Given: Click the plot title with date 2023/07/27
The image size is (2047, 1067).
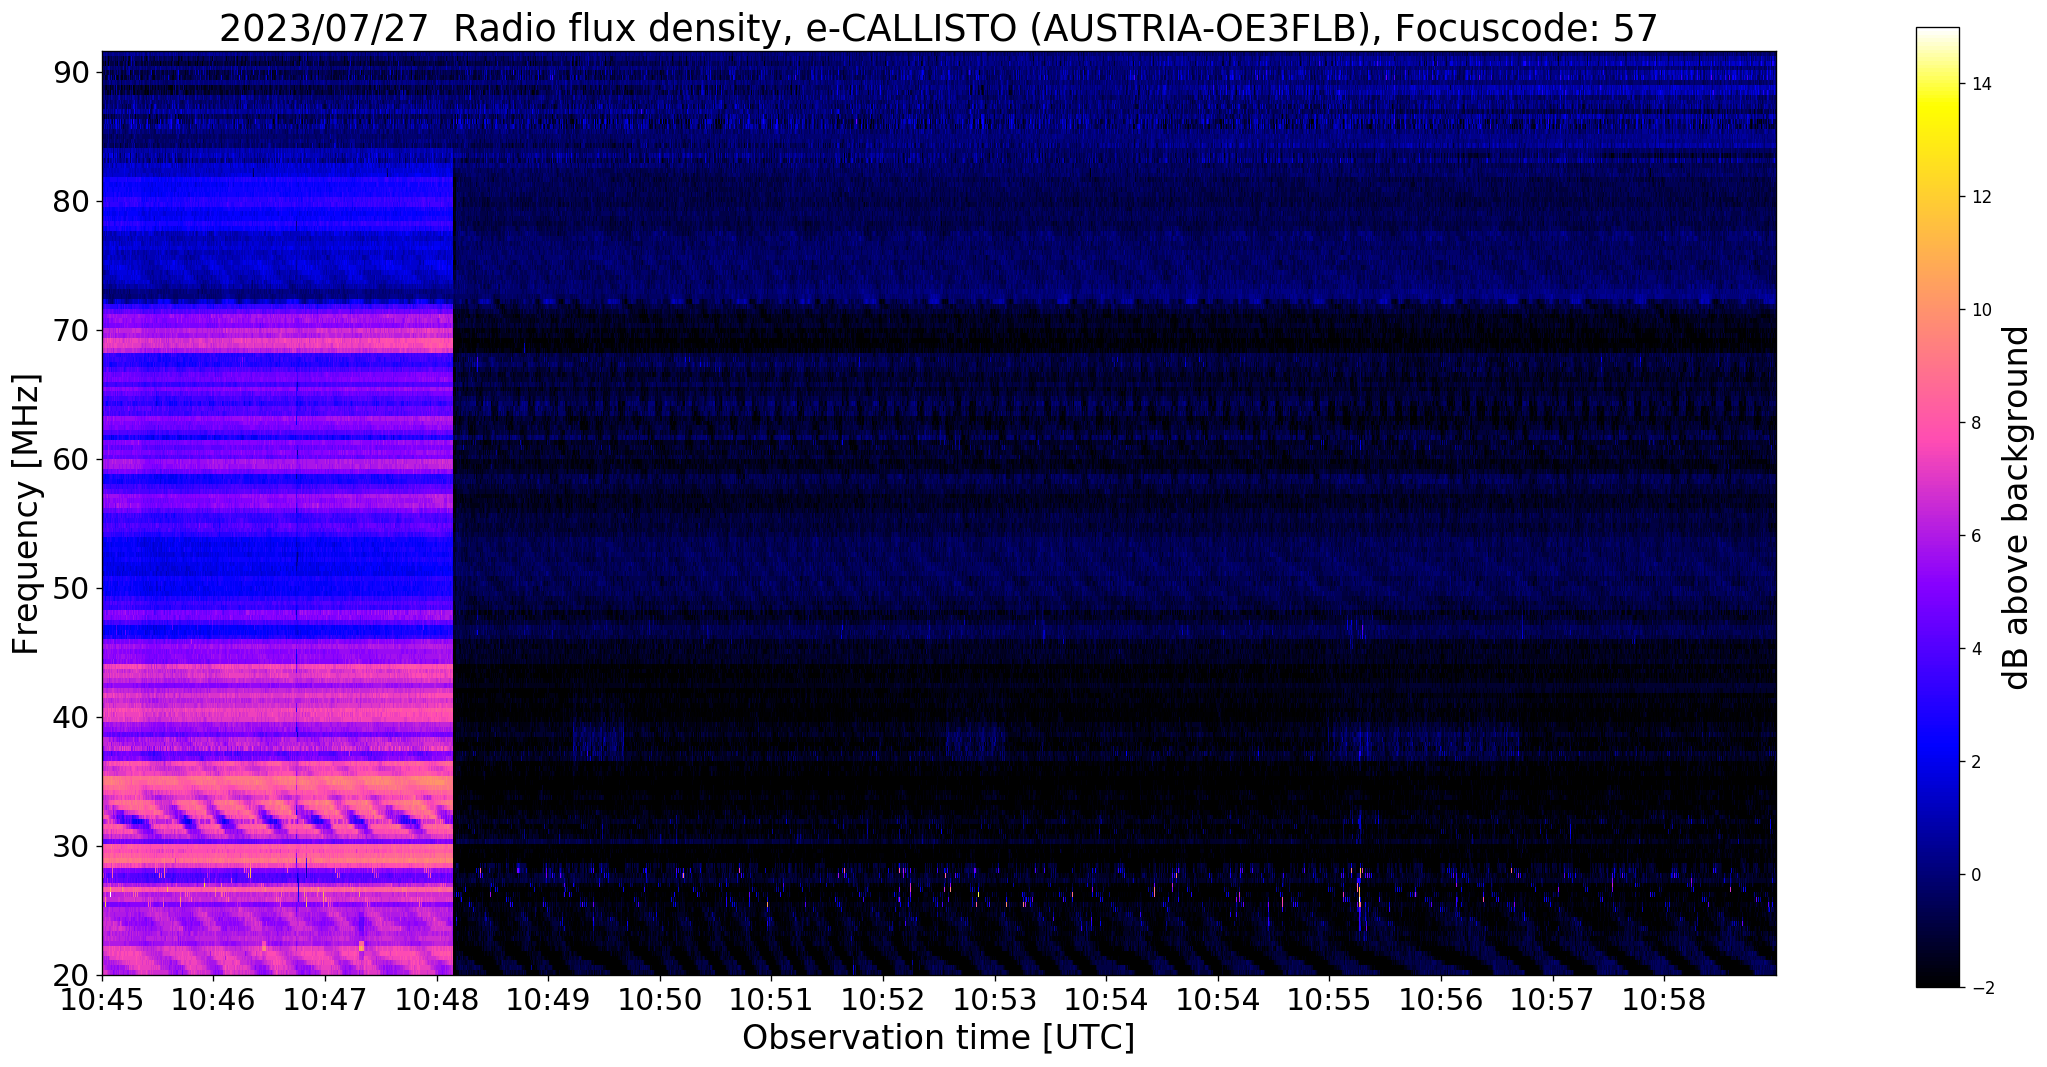Looking at the screenshot, I should click(x=938, y=29).
